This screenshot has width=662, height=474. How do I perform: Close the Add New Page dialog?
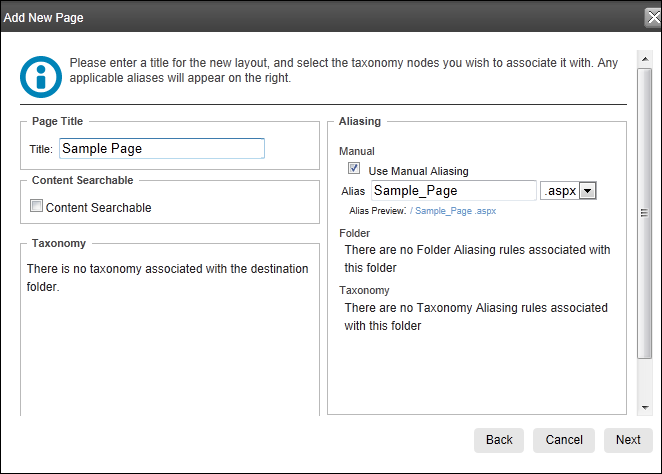653,18
